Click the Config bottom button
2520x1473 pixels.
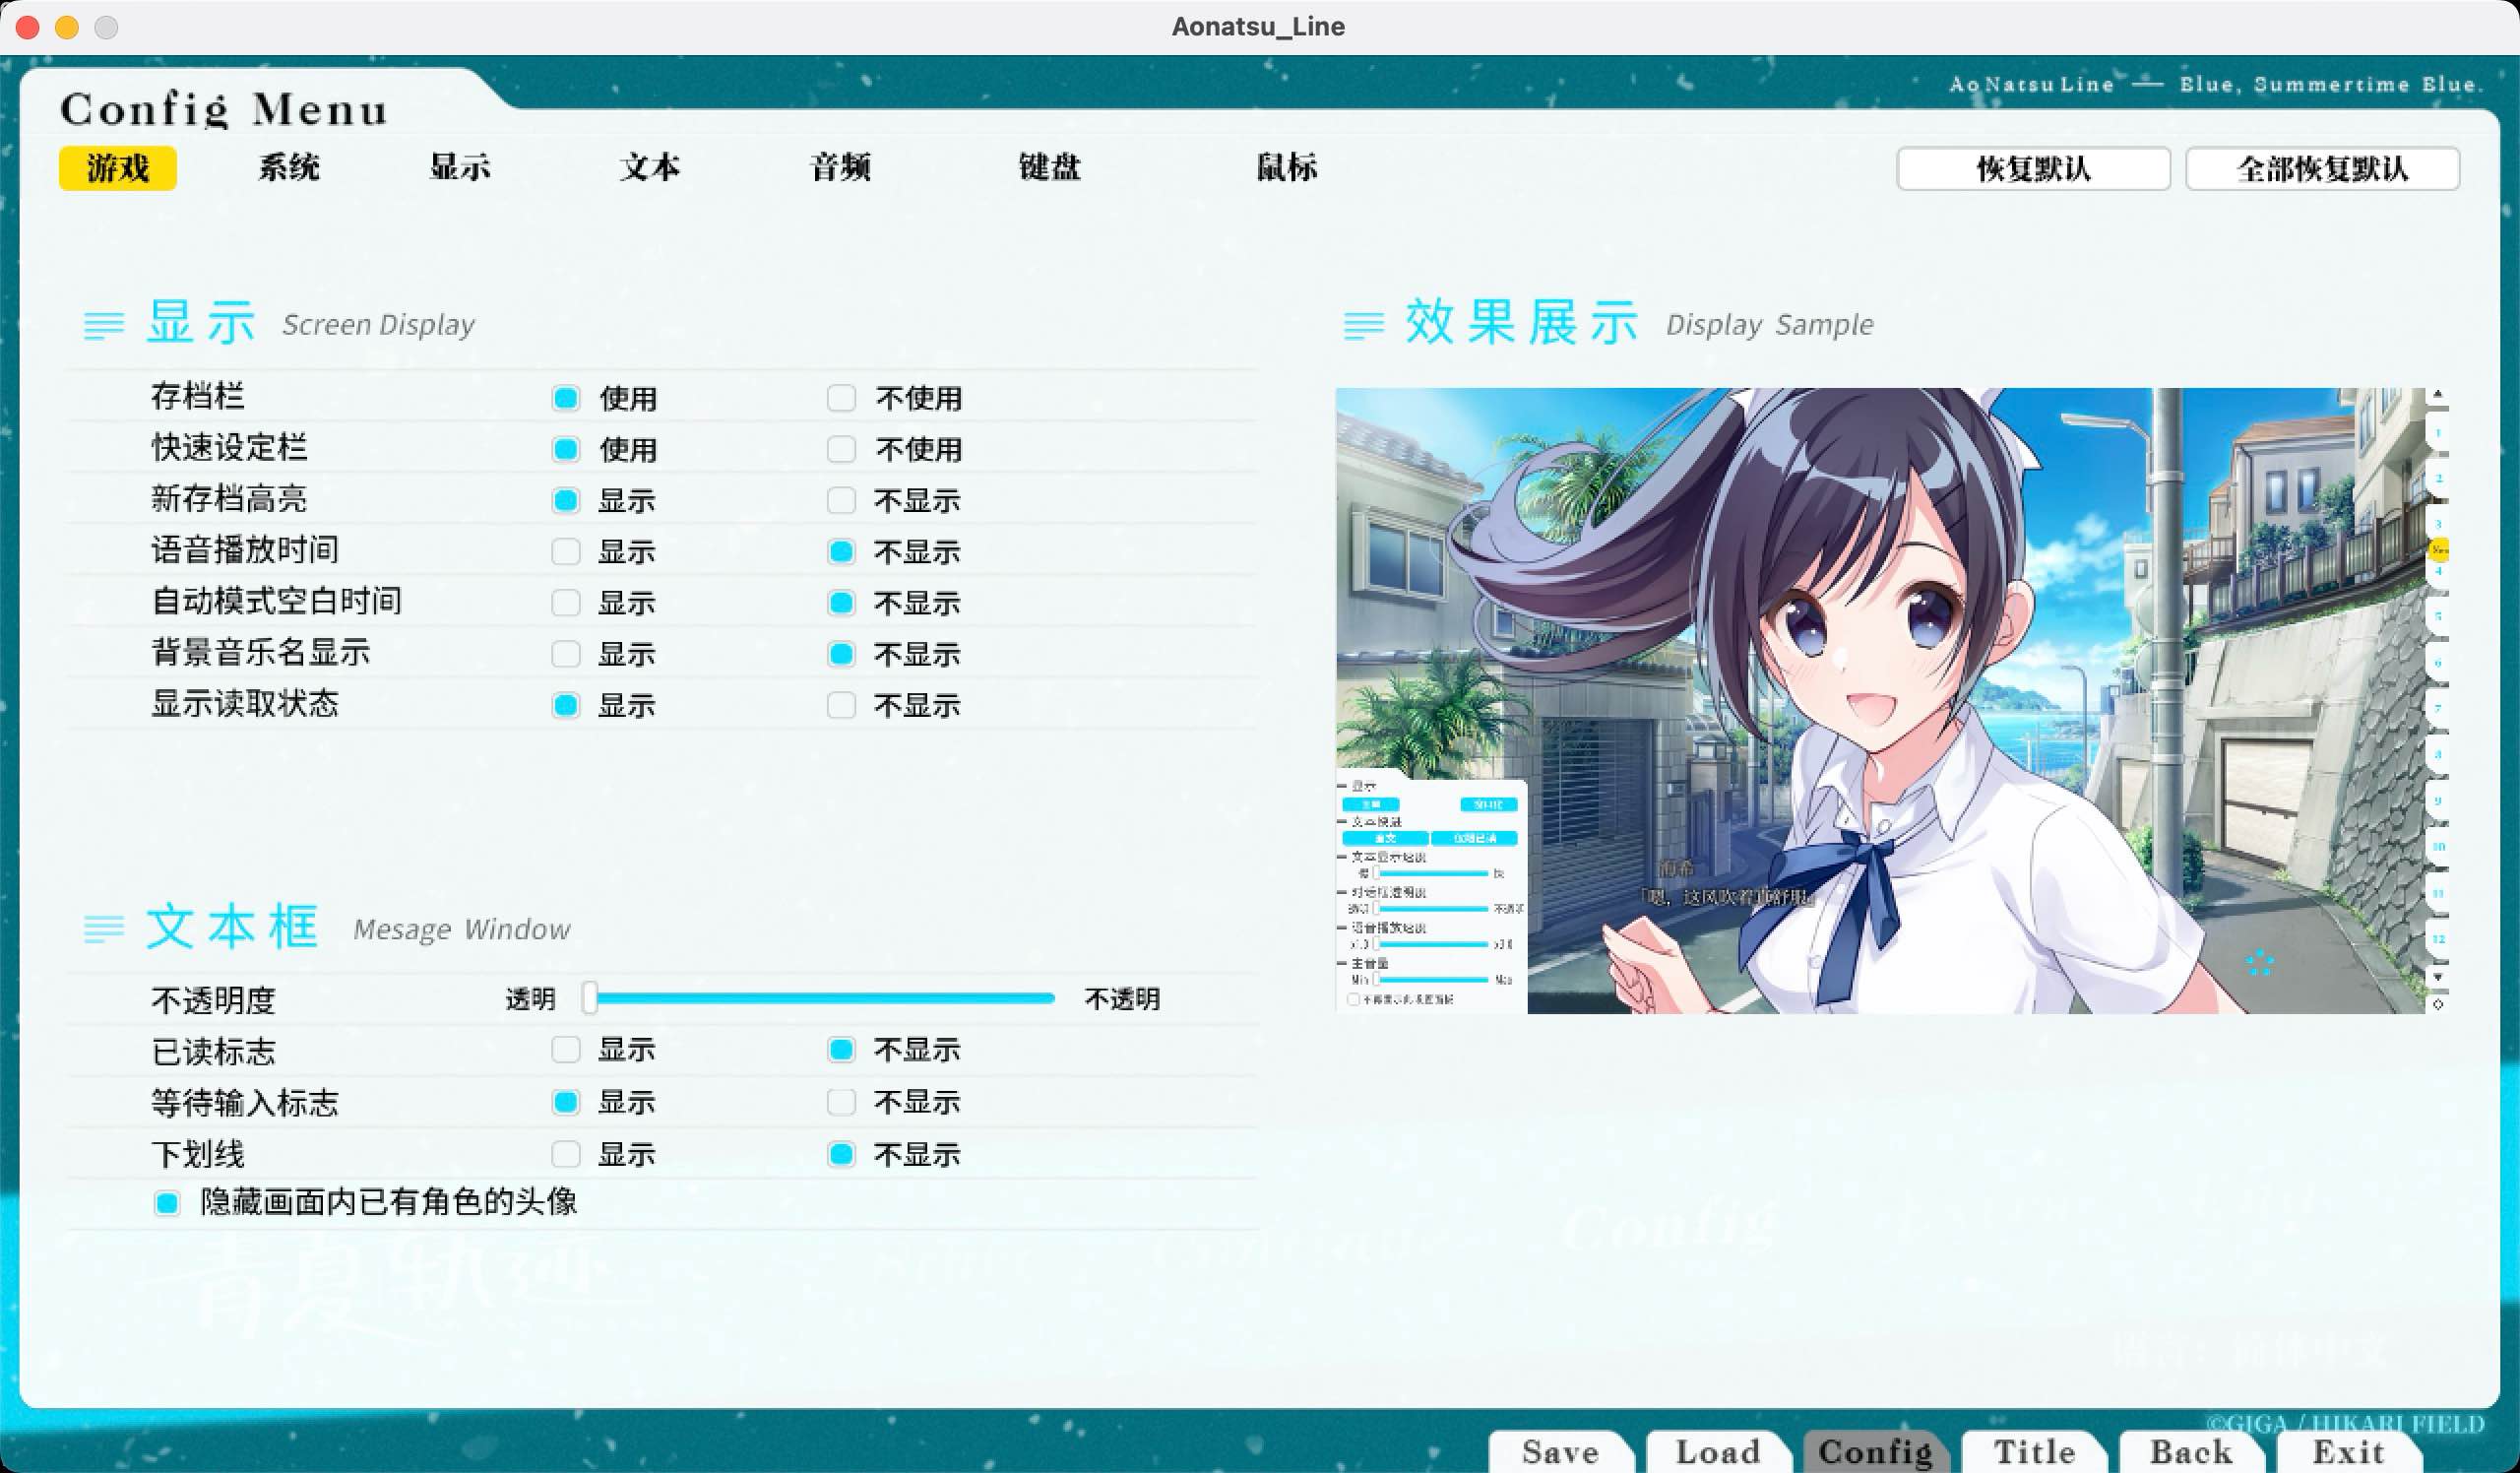1875,1451
